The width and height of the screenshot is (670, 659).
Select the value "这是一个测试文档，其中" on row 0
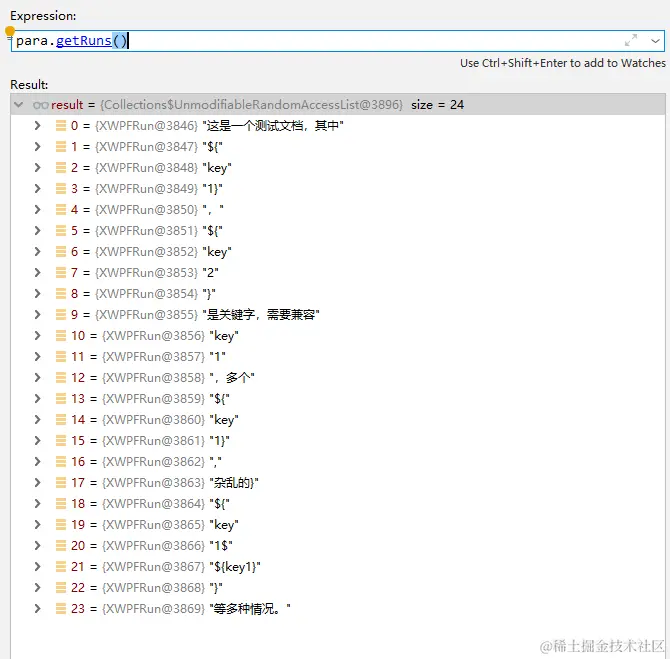point(273,126)
